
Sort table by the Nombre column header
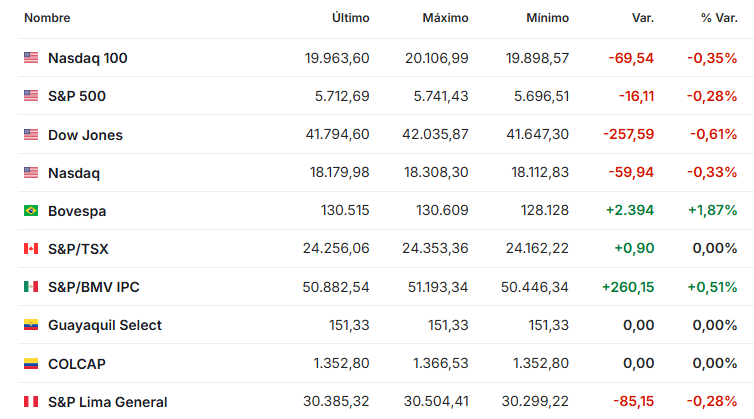tap(47, 18)
